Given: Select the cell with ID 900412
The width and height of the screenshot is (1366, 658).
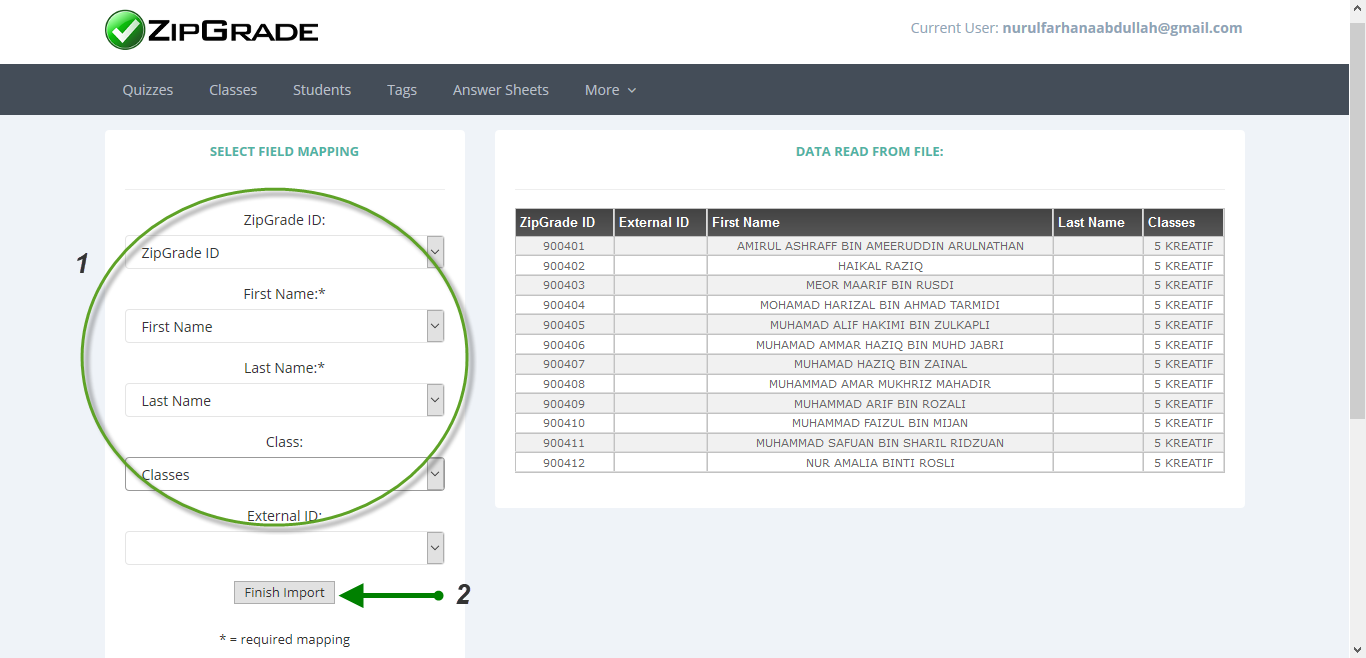Looking at the screenshot, I should 564,463.
